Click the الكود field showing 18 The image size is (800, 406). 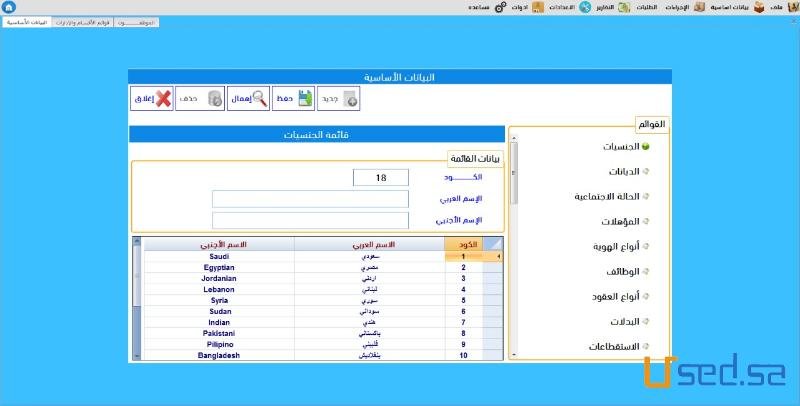point(381,177)
